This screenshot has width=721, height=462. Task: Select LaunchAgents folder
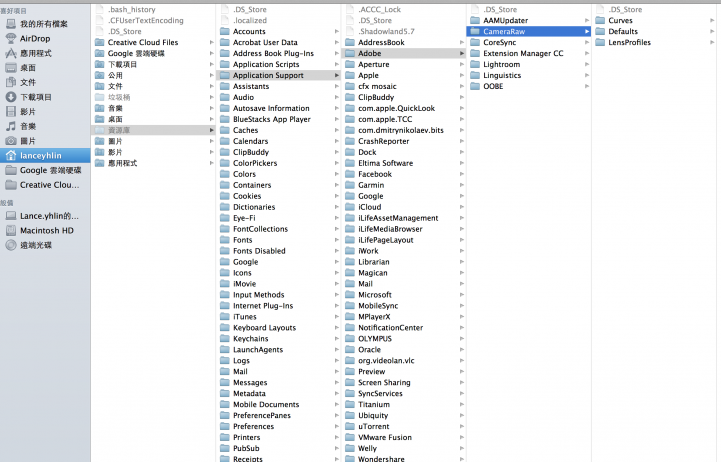[x=279, y=350]
